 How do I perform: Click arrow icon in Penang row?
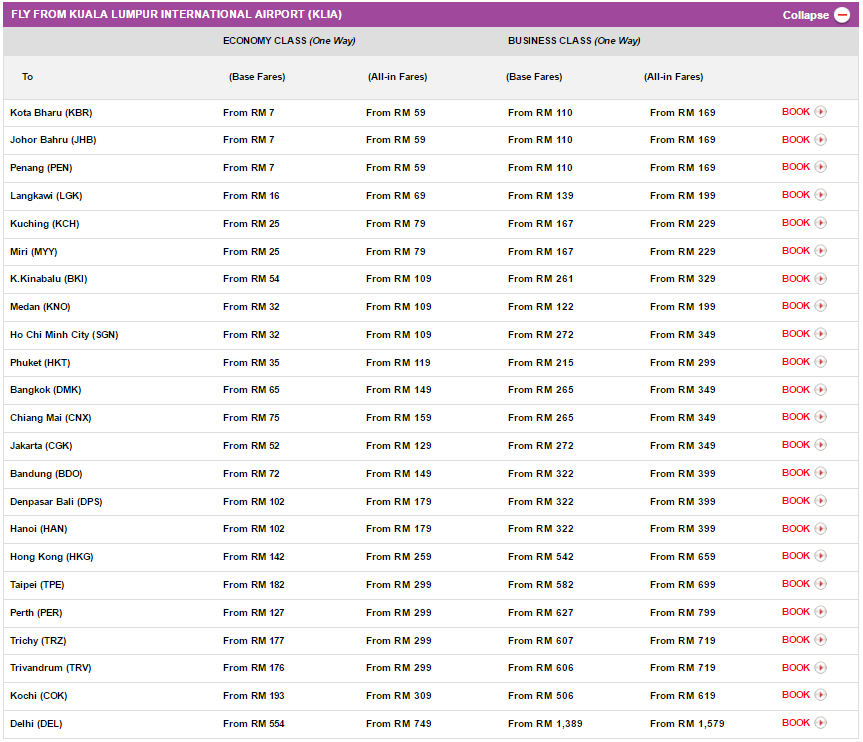coord(821,167)
